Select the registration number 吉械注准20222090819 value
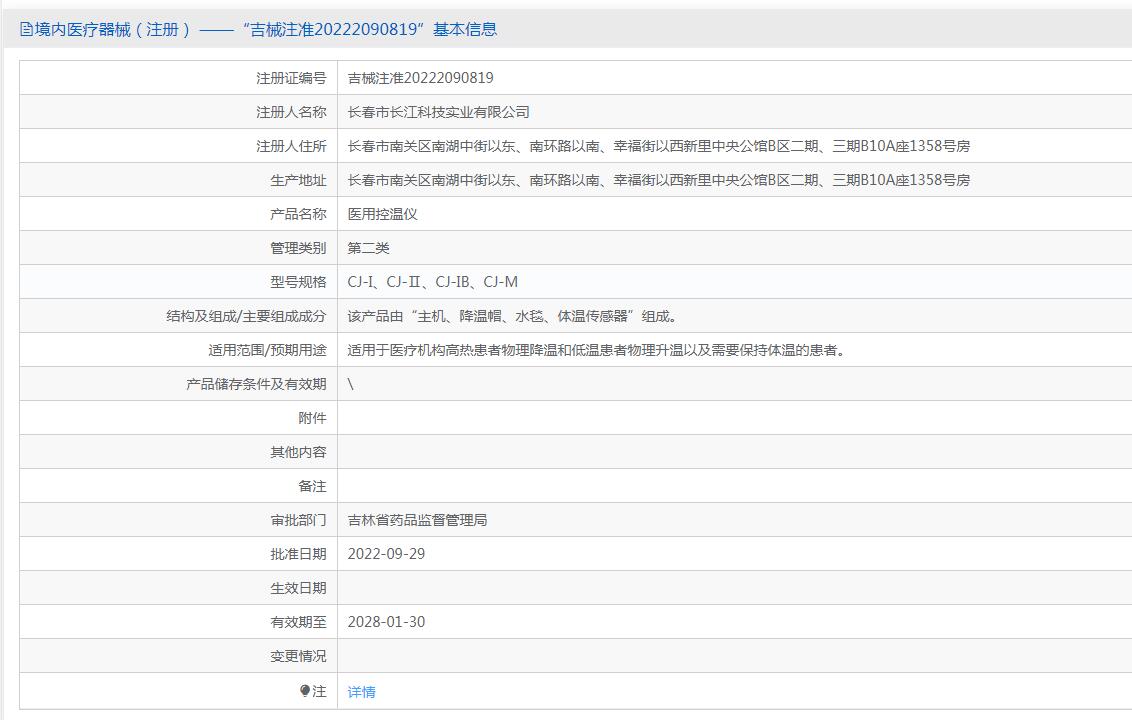Image resolution: width=1132 pixels, height=720 pixels. pos(420,78)
